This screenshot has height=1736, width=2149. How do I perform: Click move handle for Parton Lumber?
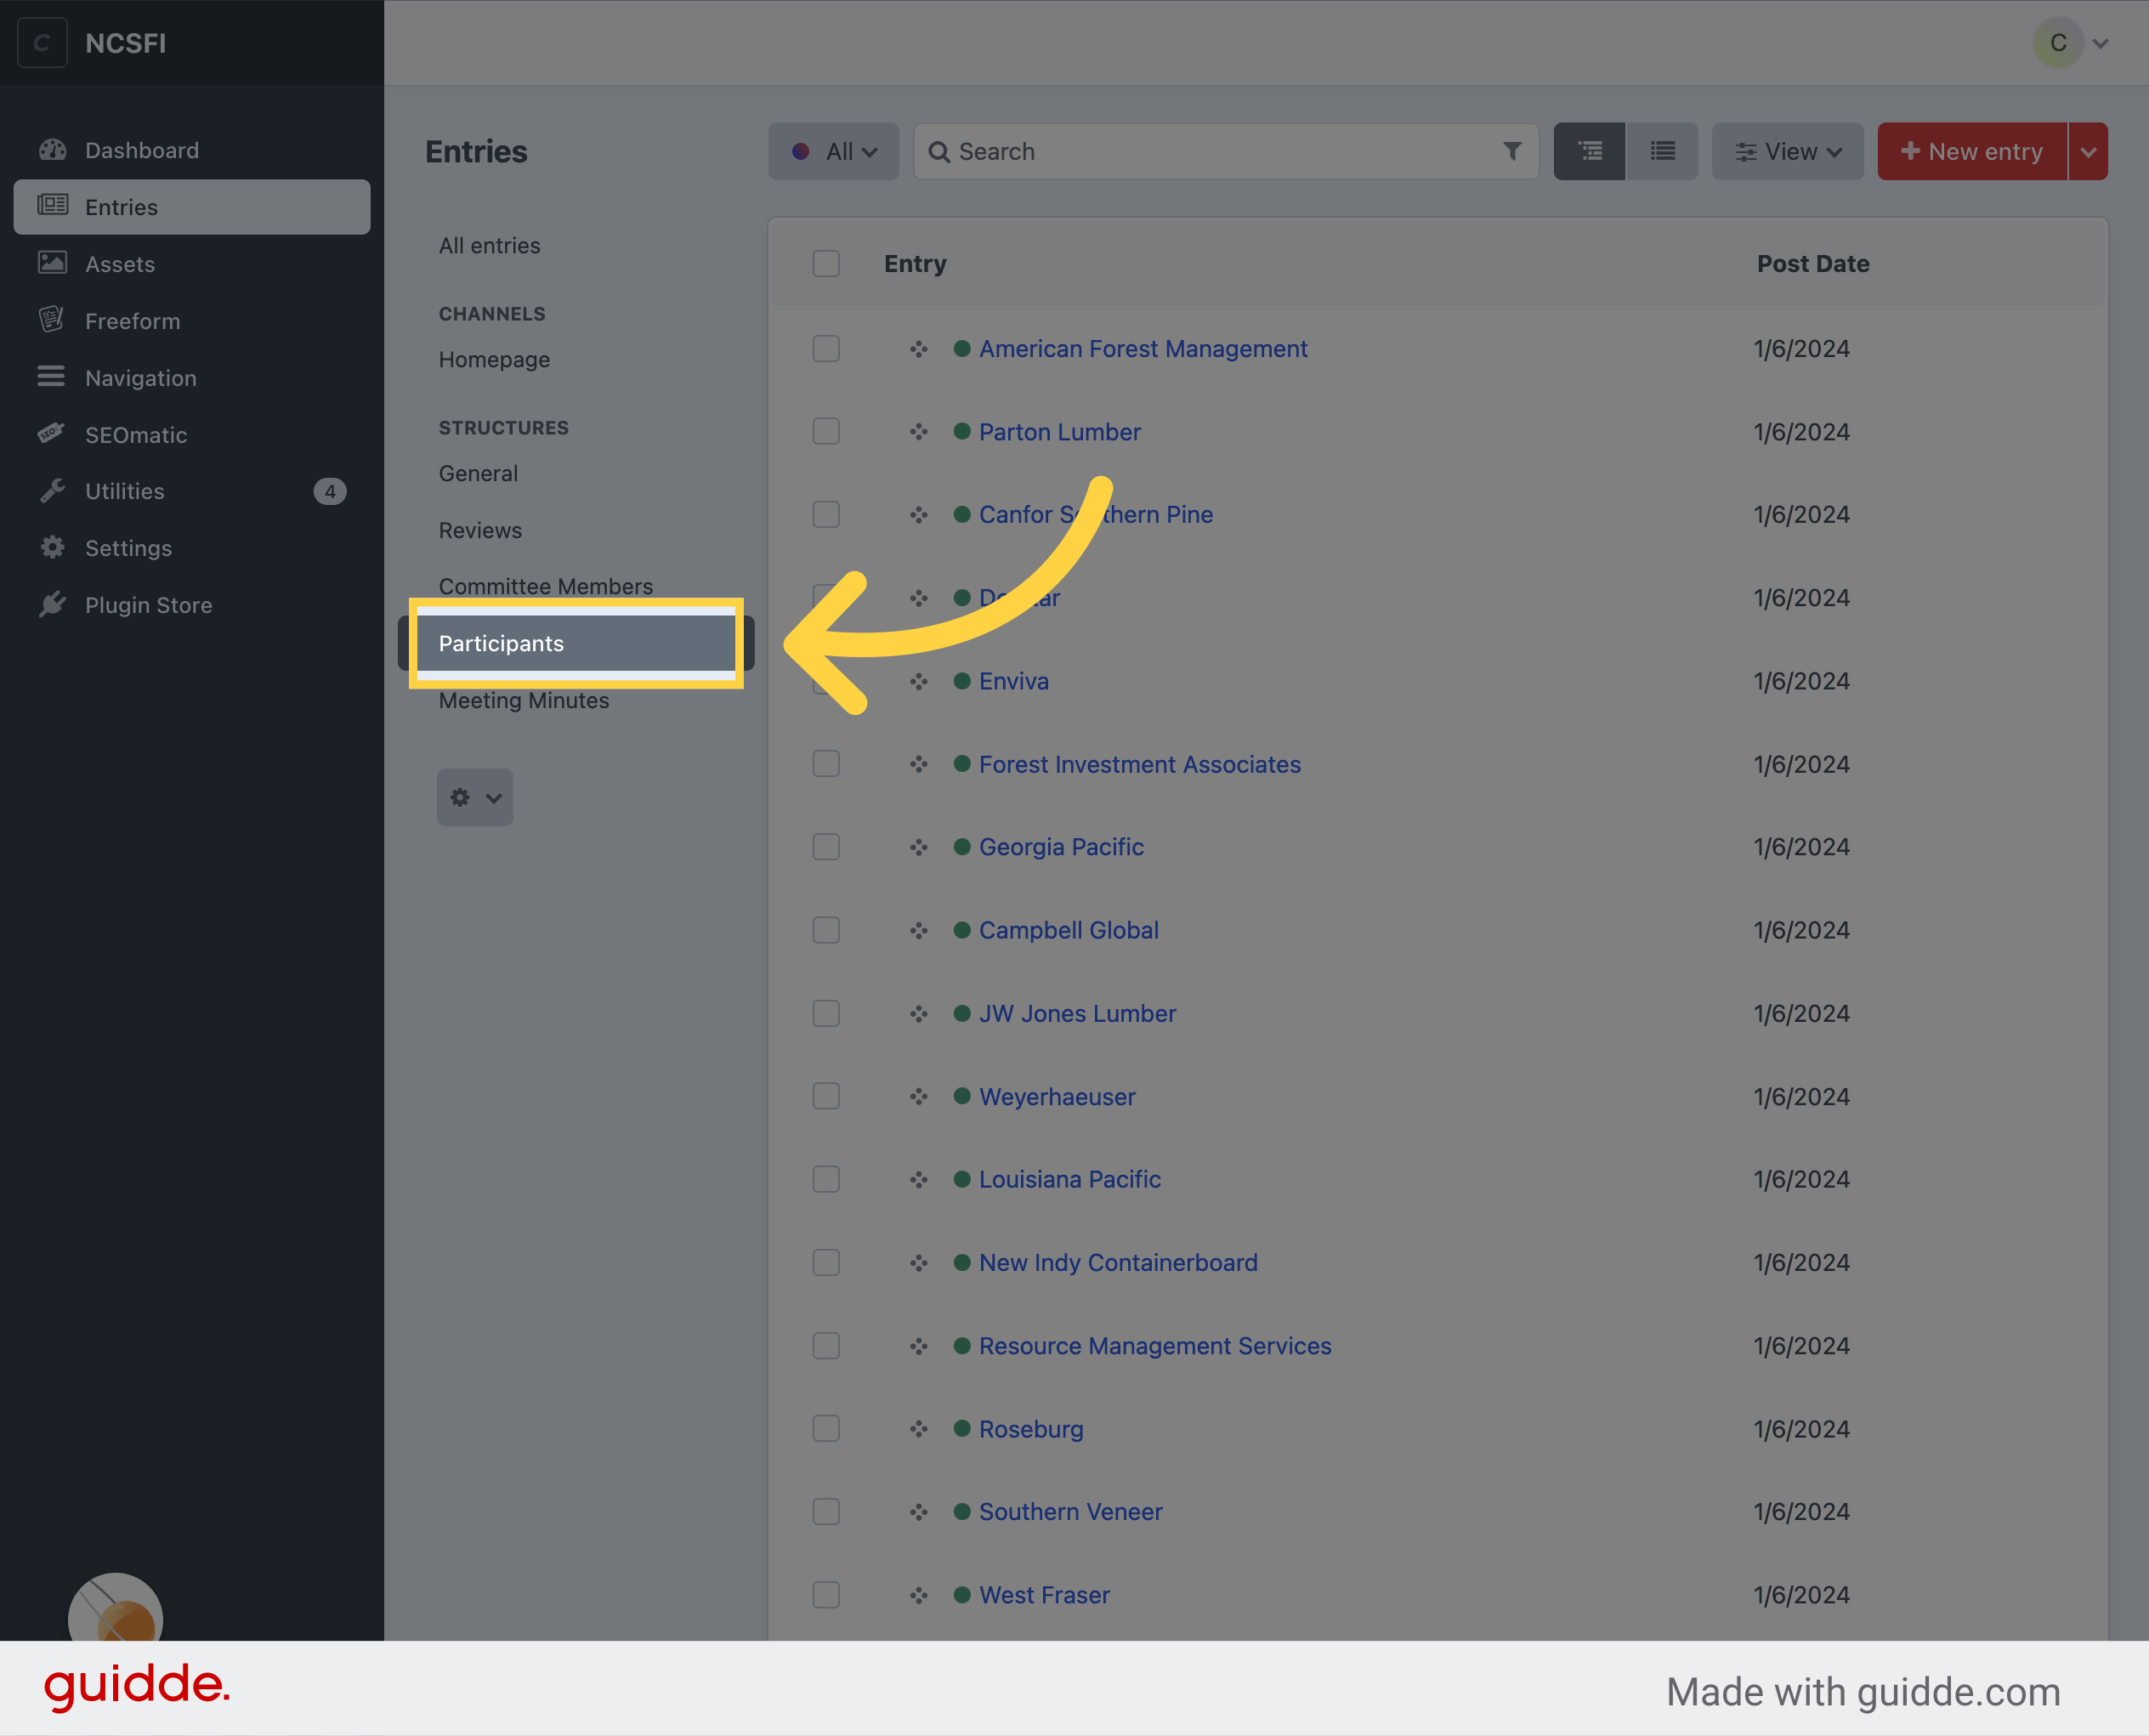(x=919, y=432)
